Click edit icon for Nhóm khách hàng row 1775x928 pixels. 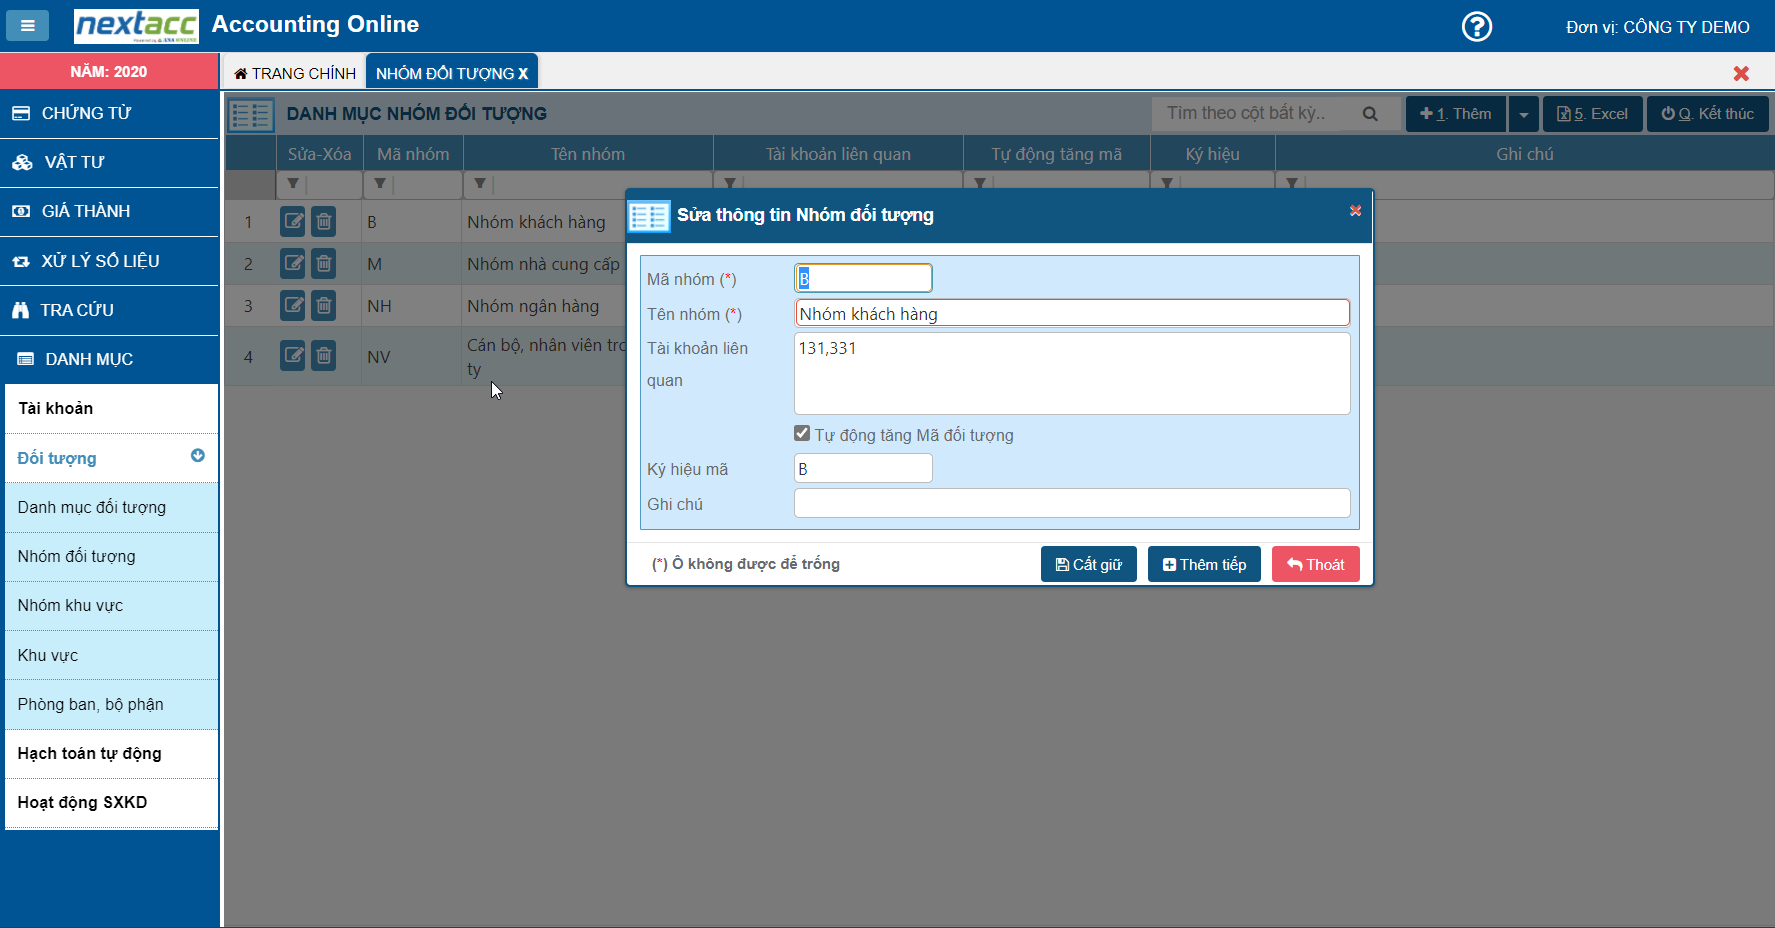[x=293, y=221]
